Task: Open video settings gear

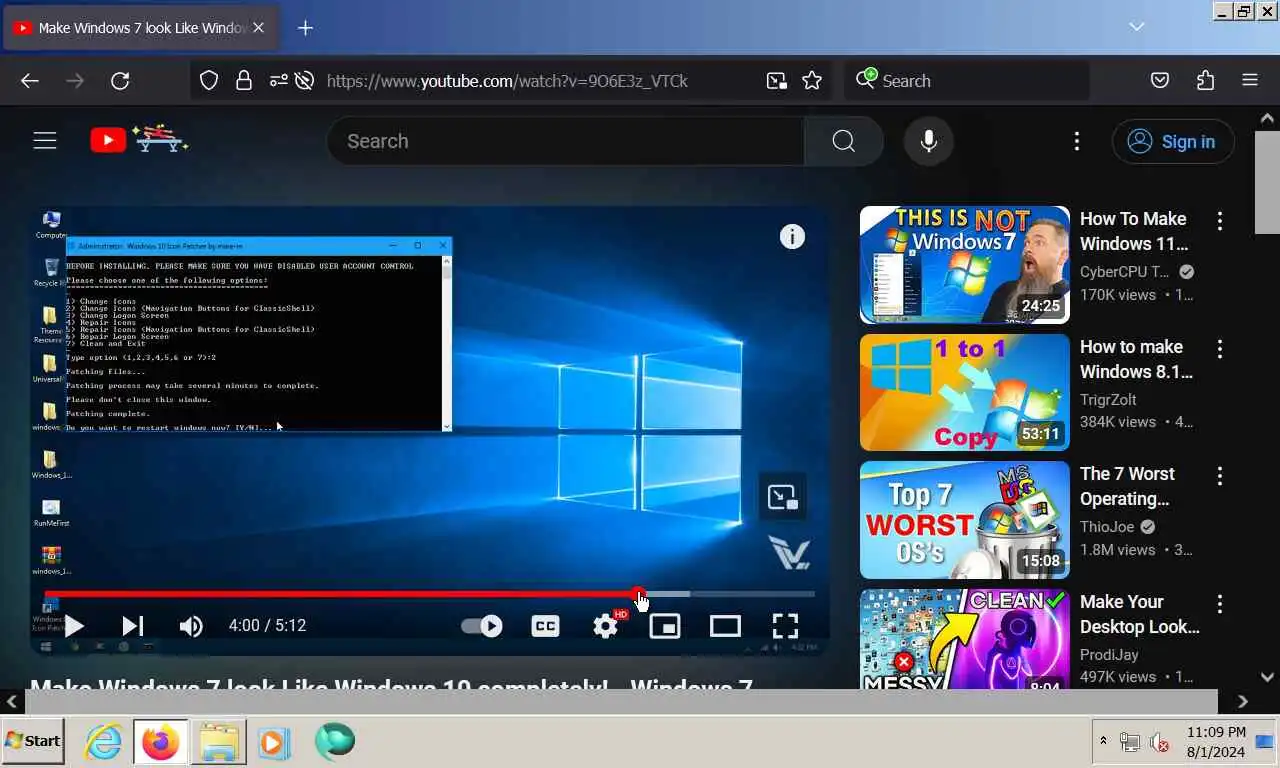Action: pyautogui.click(x=606, y=626)
